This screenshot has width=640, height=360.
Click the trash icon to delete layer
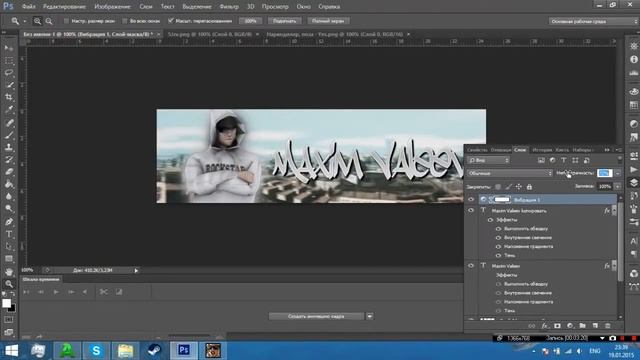pos(608,326)
